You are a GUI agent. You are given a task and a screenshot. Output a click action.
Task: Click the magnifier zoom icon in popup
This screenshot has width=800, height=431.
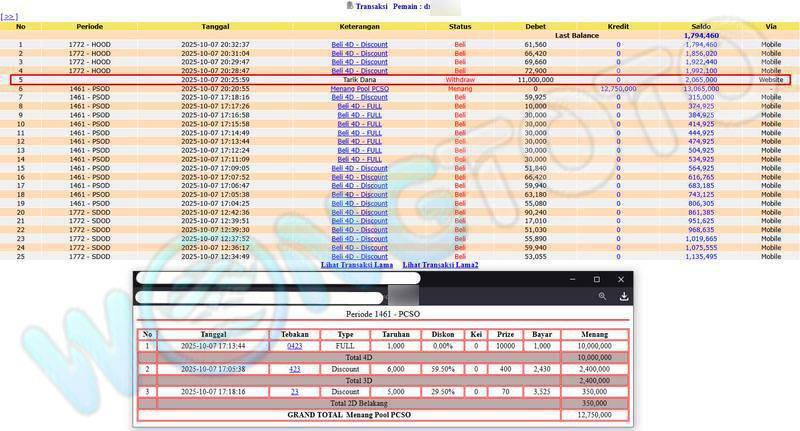pos(602,296)
